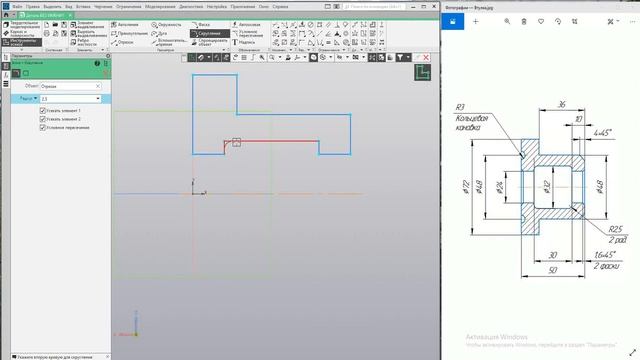
Task: Open edit tools dropdown in Photos window
Action: coord(613,22)
